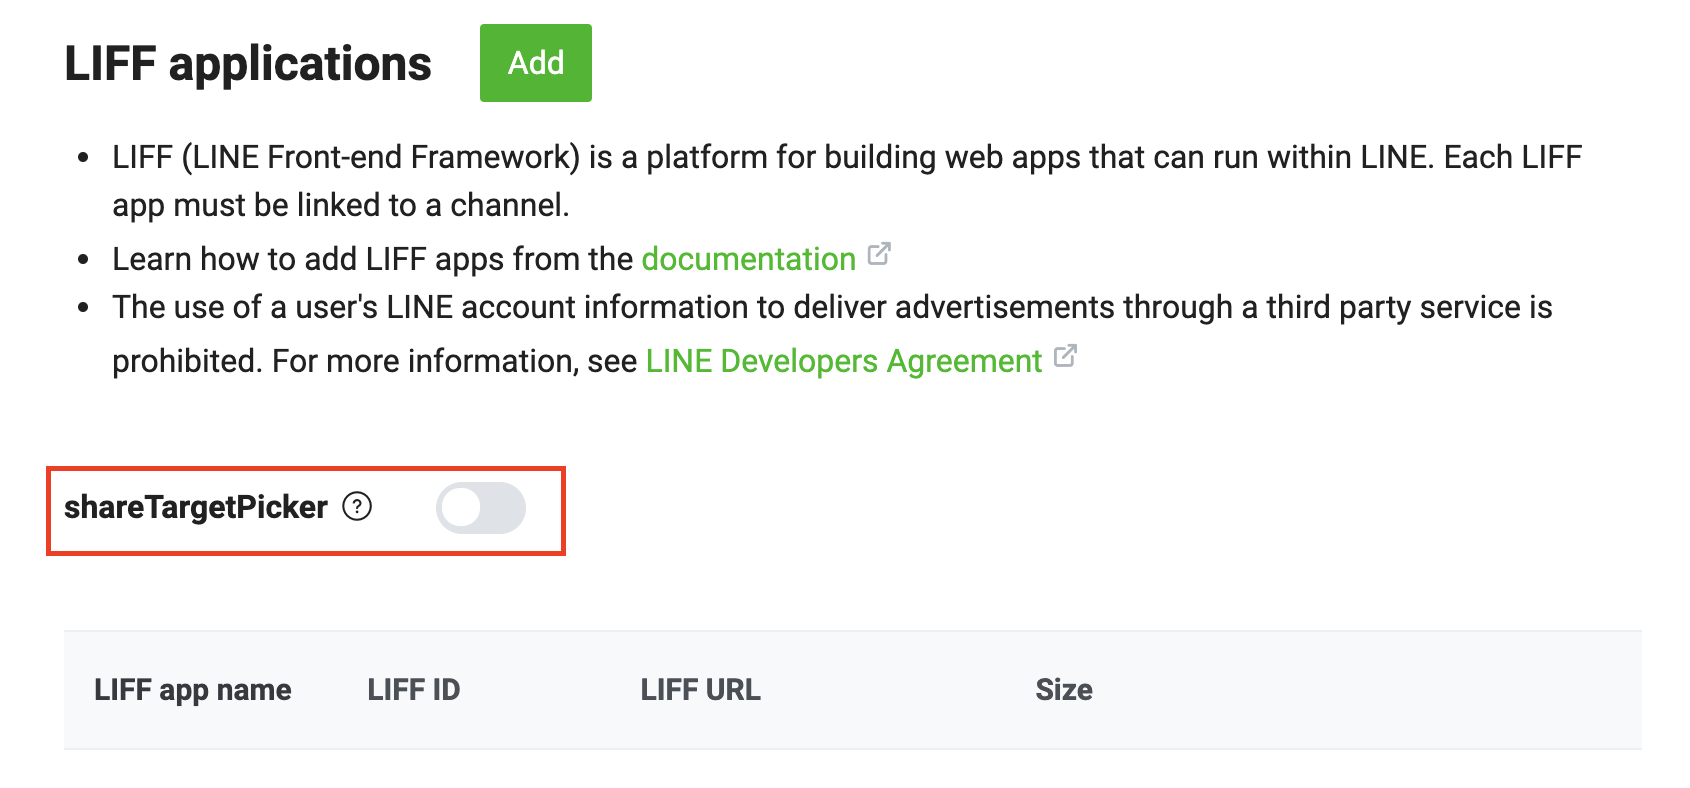
Task: Open the LINE Developers Agreement link
Action: 844,361
